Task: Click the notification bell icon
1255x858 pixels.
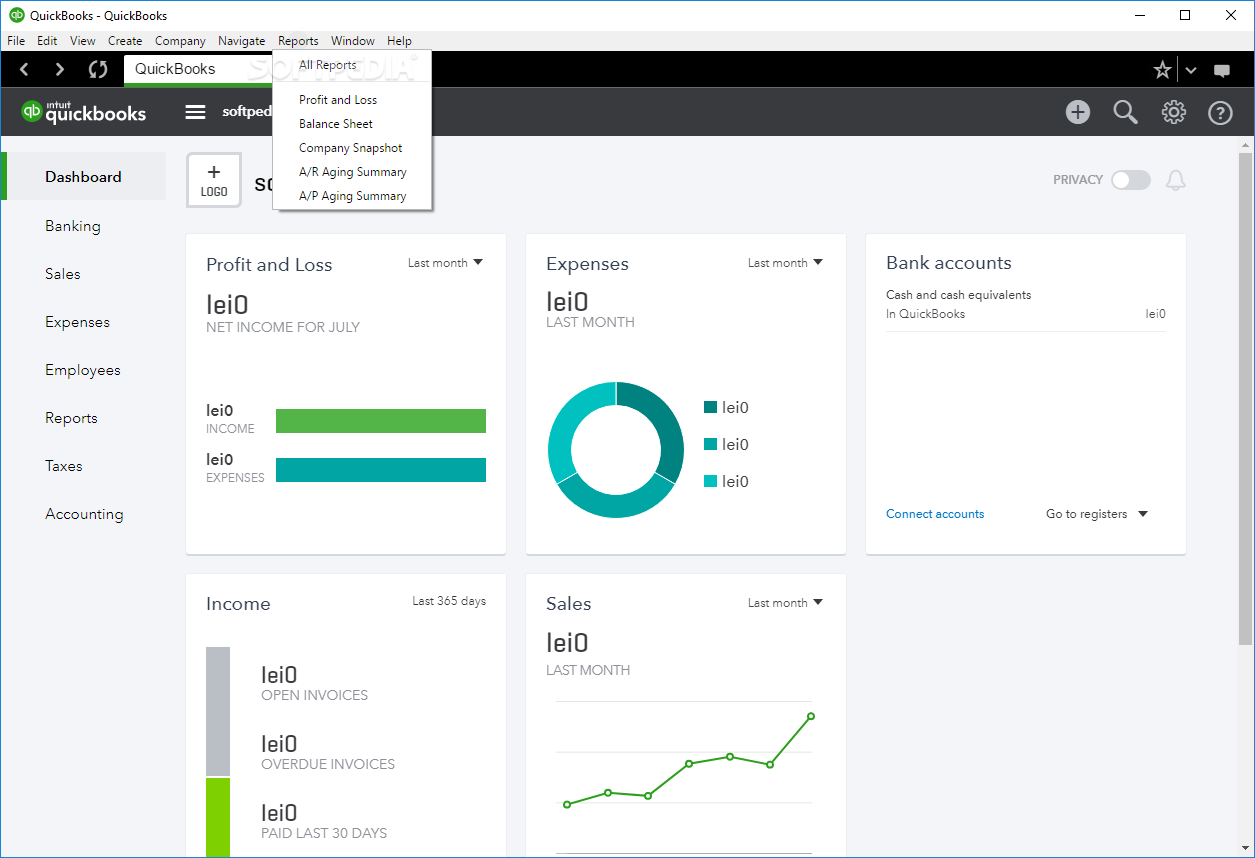Action: (x=1176, y=180)
